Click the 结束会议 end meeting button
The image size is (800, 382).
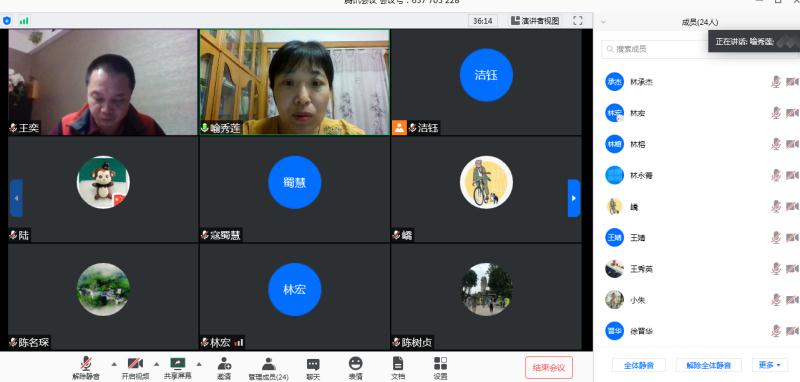click(x=549, y=367)
